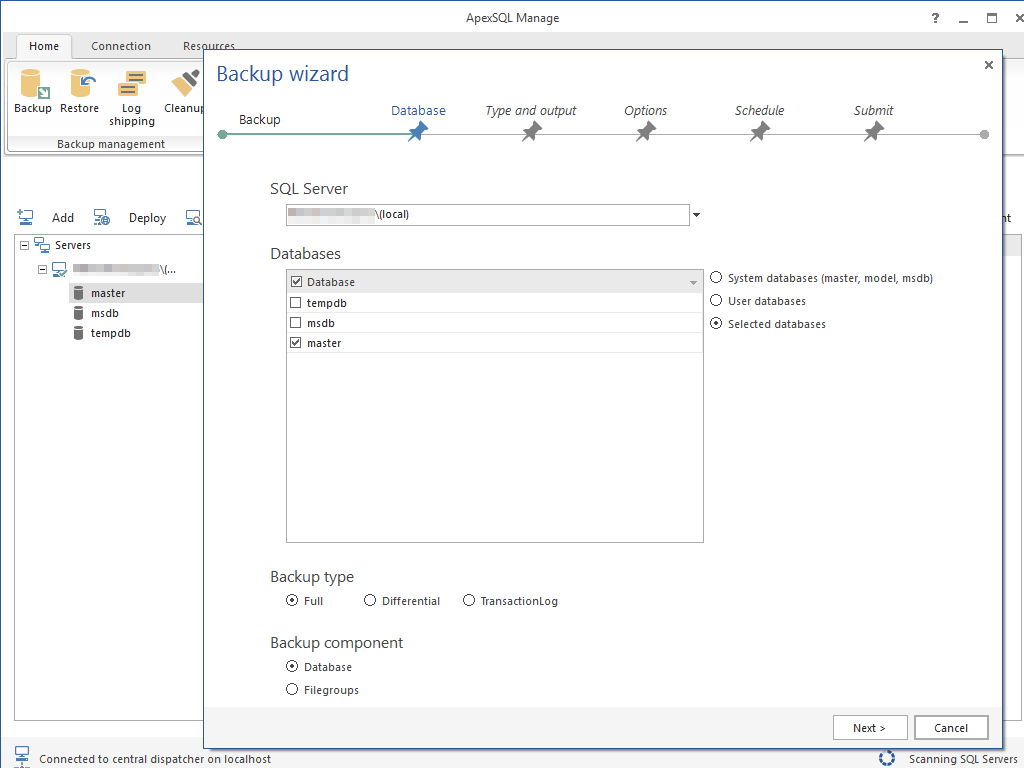Click the master row text in database list

pyautogui.click(x=324, y=343)
